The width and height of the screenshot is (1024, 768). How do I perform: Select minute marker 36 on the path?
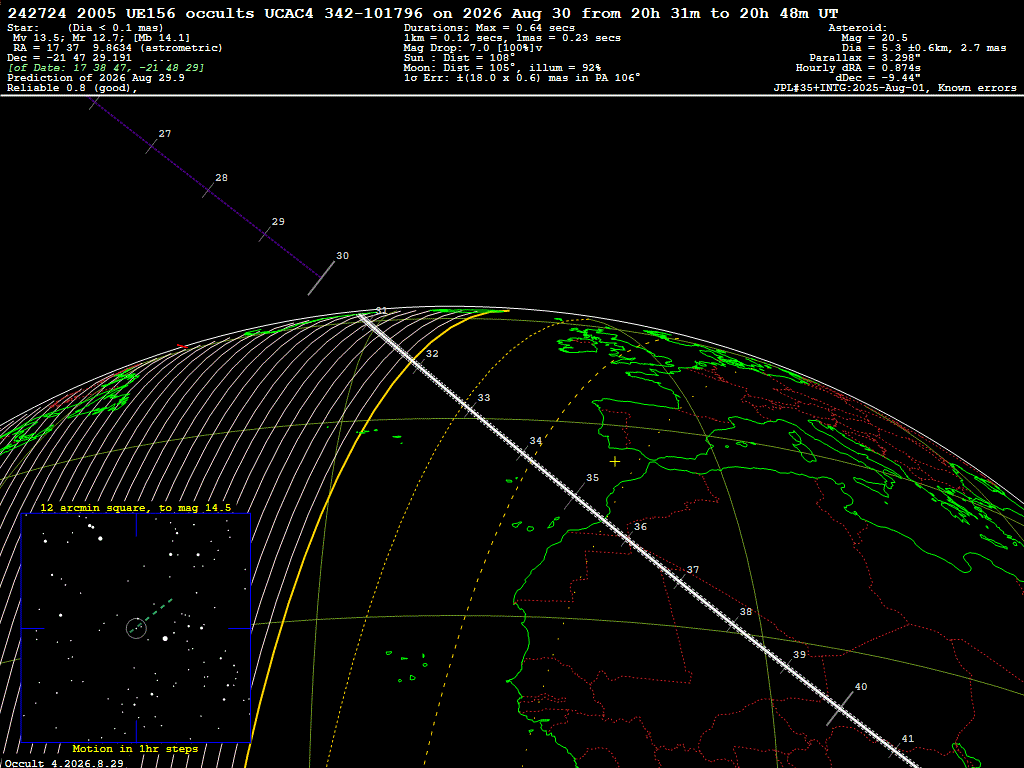(640, 526)
